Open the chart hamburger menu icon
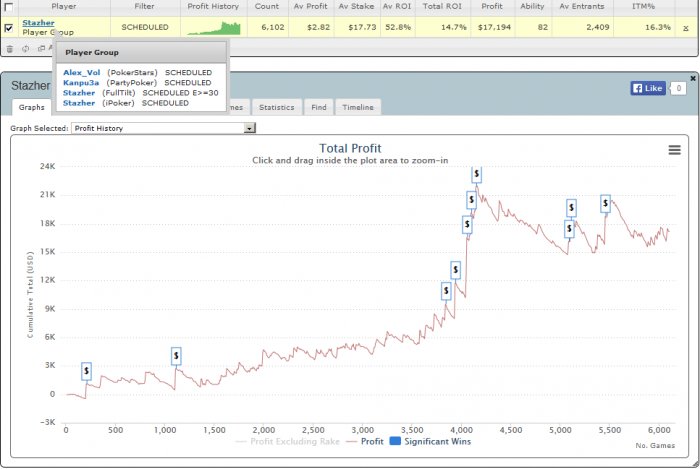The height and width of the screenshot is (469, 700). (x=675, y=150)
